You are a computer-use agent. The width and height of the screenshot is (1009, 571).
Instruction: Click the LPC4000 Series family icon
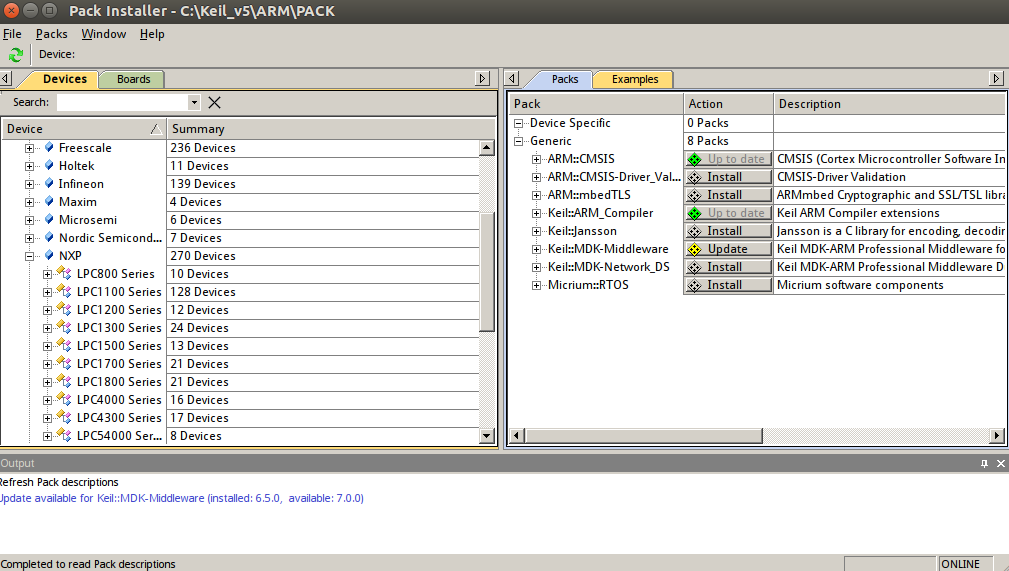(64, 399)
